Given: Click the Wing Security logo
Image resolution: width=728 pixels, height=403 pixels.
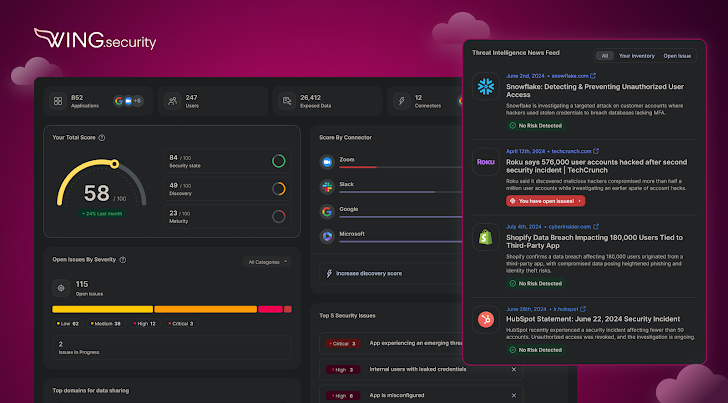Looking at the screenshot, I should [95, 39].
